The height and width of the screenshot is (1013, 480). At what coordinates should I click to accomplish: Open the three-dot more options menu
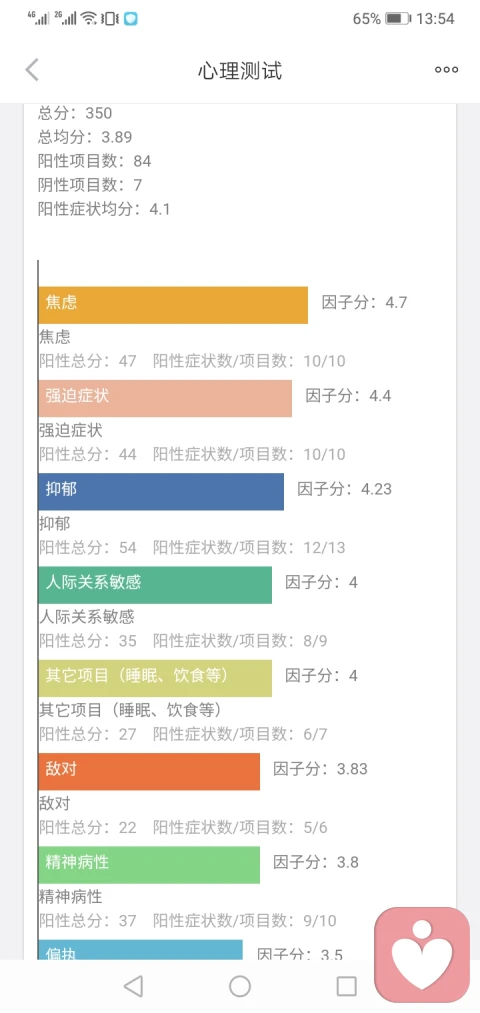tap(446, 70)
